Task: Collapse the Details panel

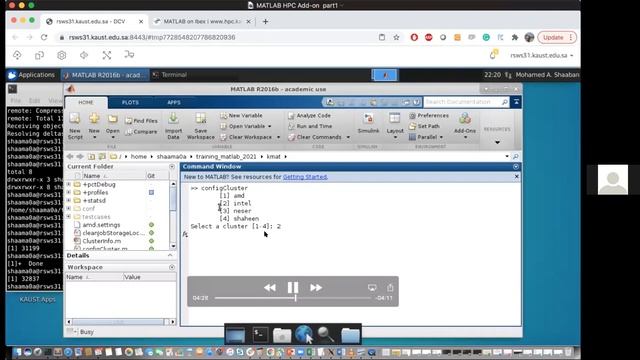Action: click(170, 255)
